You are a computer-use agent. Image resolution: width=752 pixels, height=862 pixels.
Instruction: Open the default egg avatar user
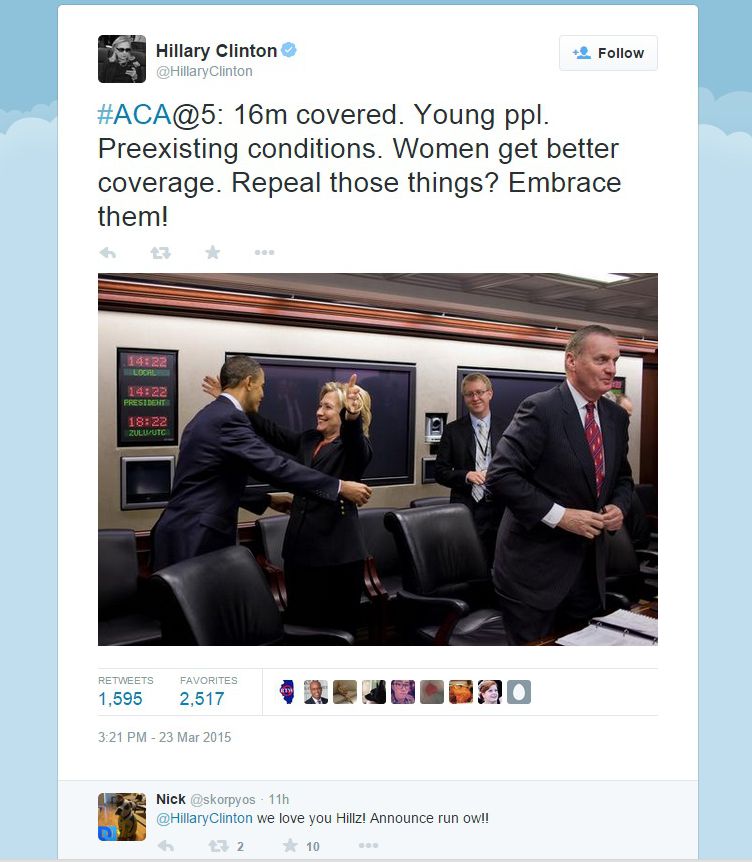tap(519, 692)
